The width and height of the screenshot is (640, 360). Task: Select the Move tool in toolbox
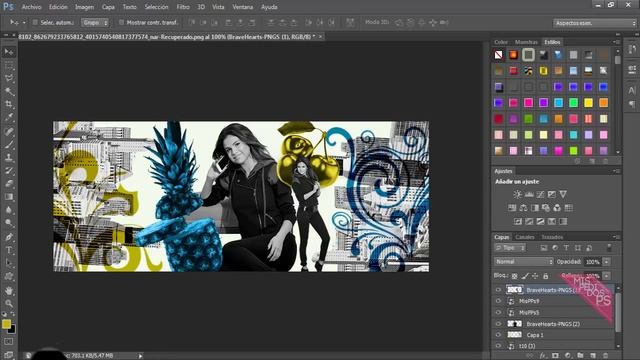coord(9,52)
